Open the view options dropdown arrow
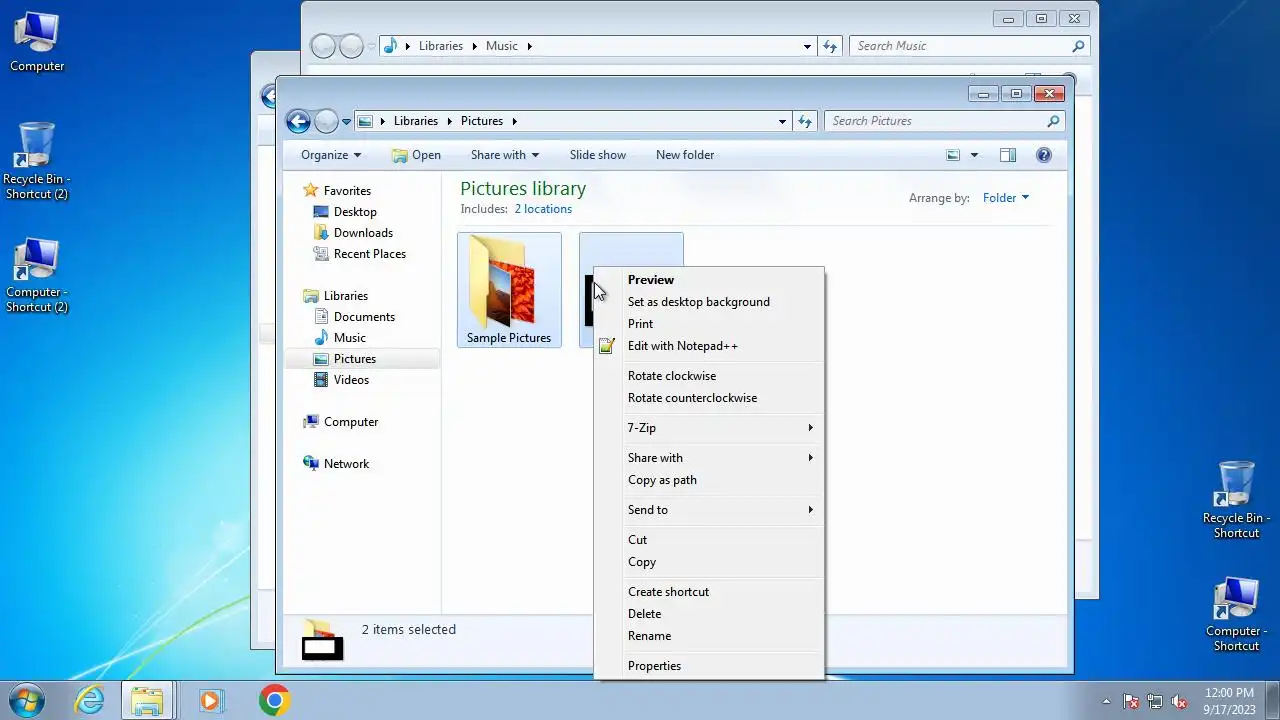 point(974,155)
